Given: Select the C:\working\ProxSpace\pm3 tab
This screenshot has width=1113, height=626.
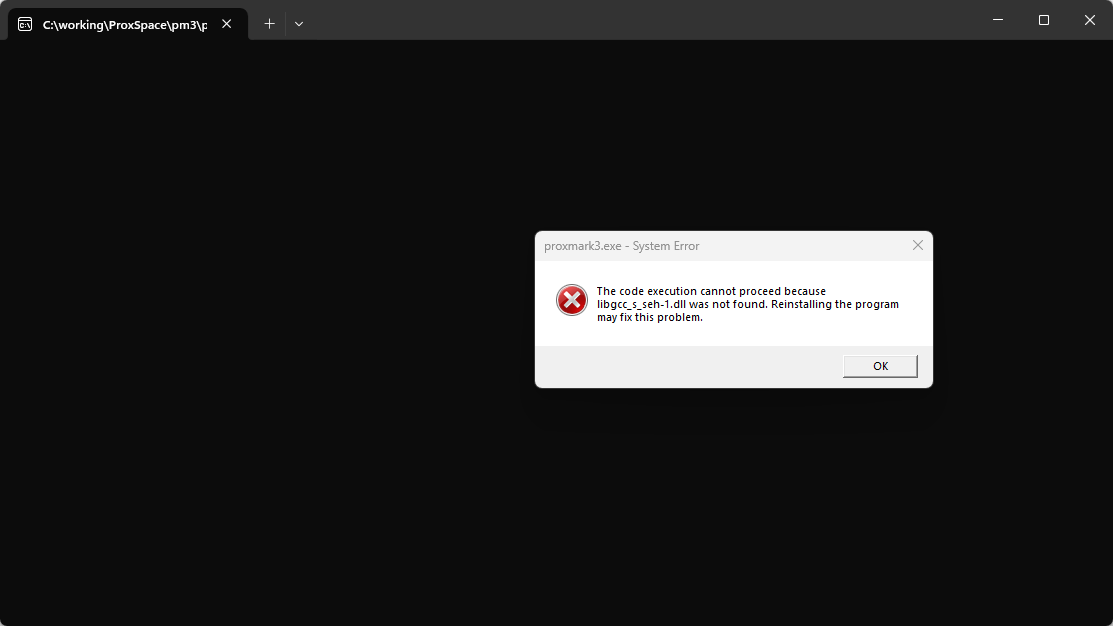Looking at the screenshot, I should click(128, 24).
